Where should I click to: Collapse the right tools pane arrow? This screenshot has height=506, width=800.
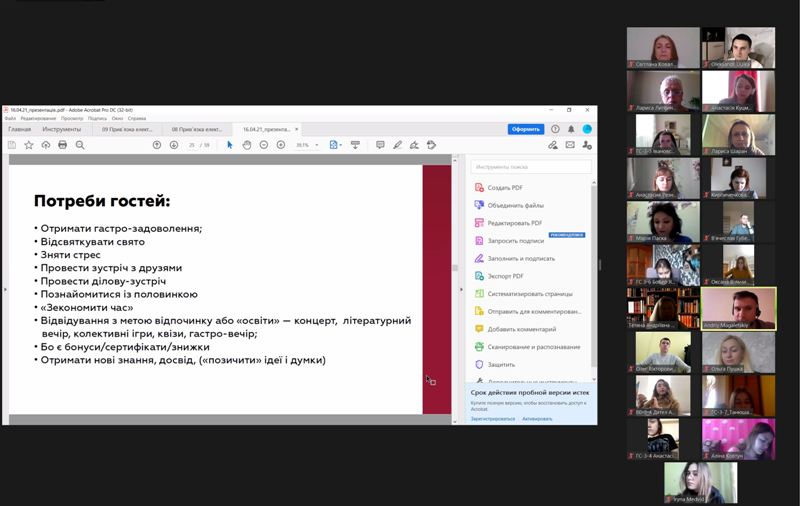[x=461, y=290]
